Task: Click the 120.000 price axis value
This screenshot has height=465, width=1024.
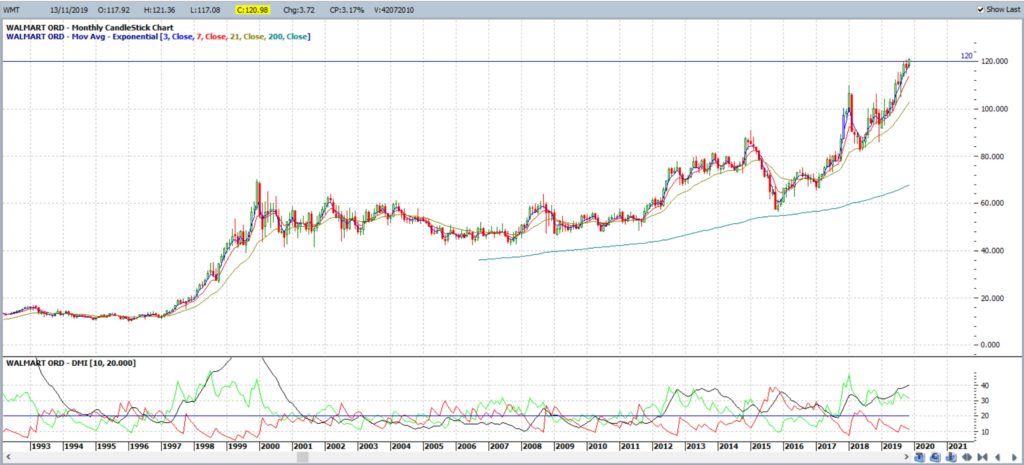Action: [x=993, y=61]
